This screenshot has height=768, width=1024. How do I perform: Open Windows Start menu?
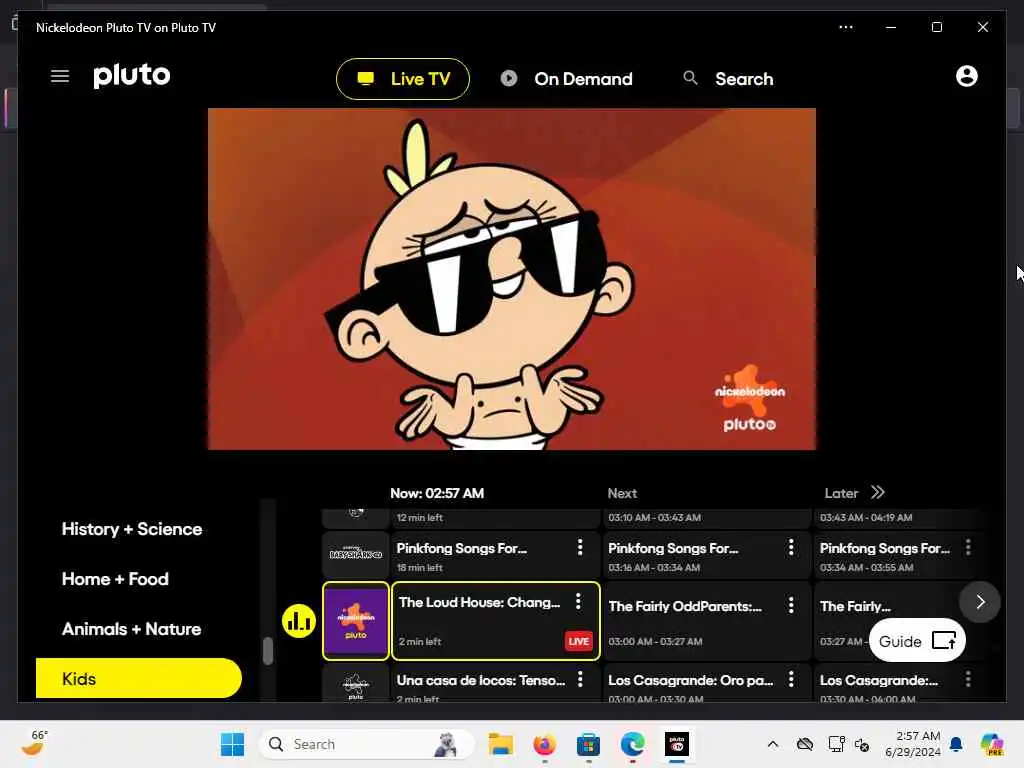click(232, 744)
